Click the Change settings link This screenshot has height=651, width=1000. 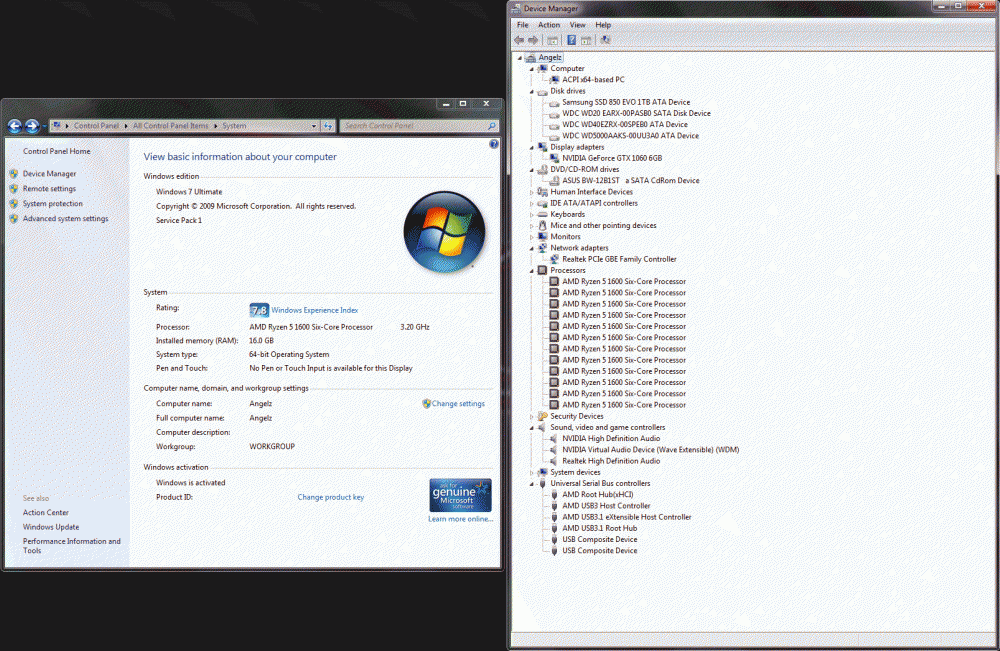click(x=457, y=404)
